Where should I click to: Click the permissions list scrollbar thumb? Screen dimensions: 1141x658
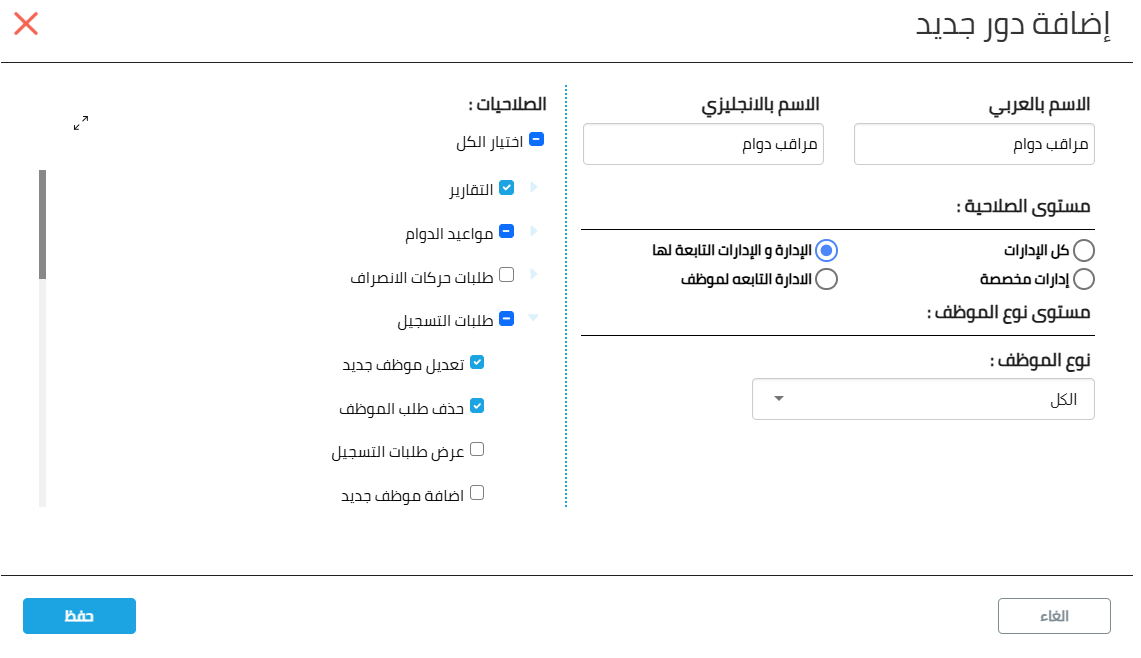click(x=42, y=224)
